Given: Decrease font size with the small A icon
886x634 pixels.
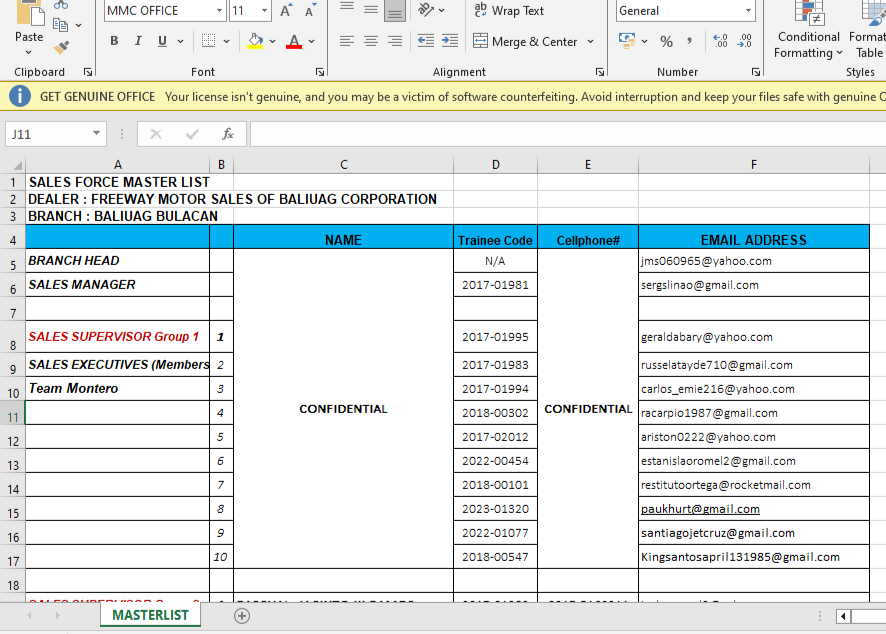Looking at the screenshot, I should pos(310,11).
